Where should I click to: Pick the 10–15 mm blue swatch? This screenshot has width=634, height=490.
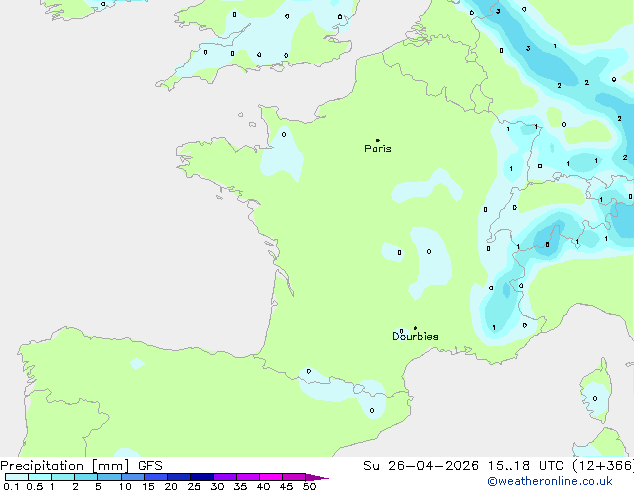[133, 477]
